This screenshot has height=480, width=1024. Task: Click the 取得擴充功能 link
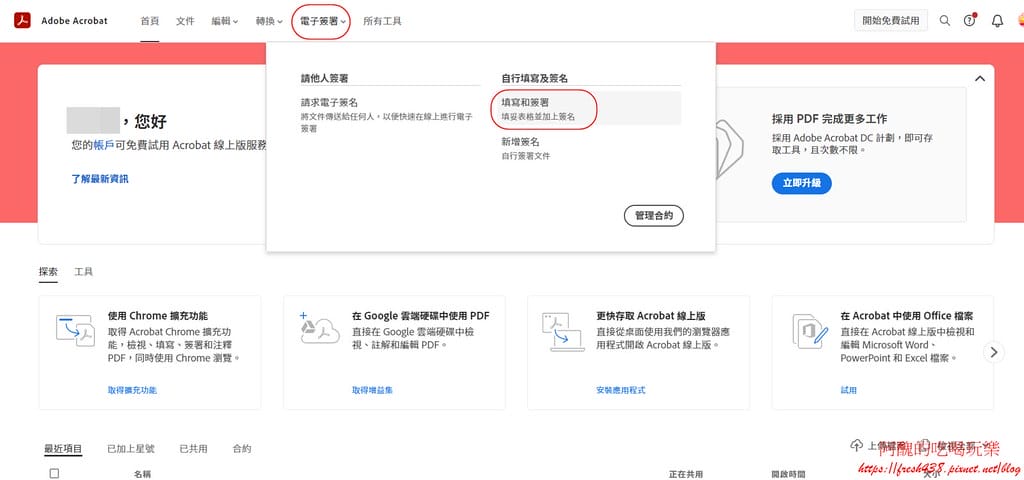point(132,390)
